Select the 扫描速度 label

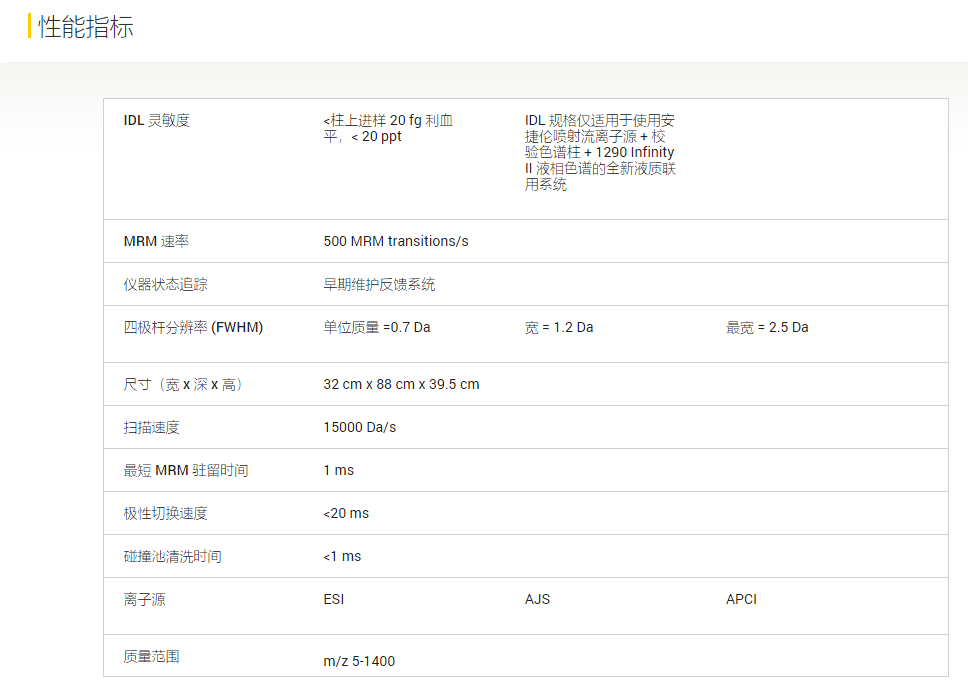tap(151, 427)
